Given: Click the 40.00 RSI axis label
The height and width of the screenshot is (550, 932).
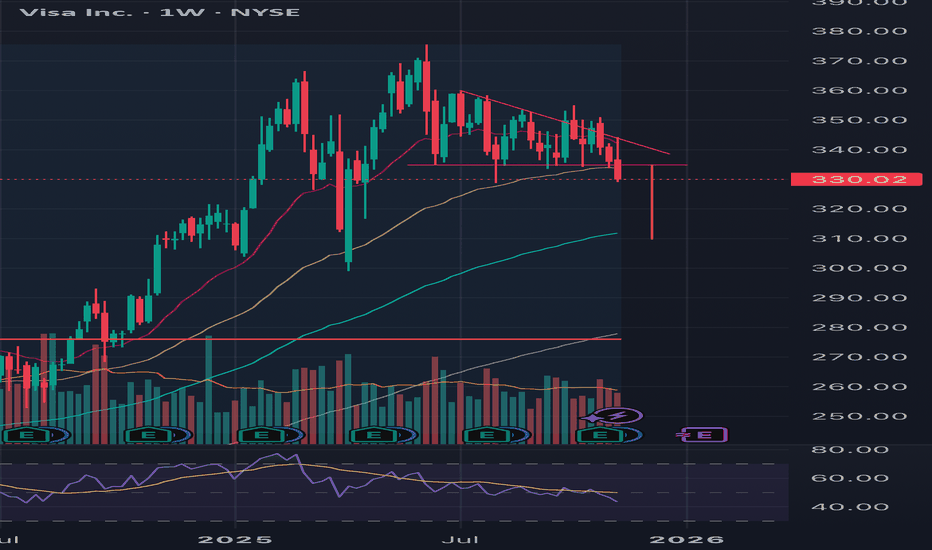Looking at the screenshot, I should 850,507.
